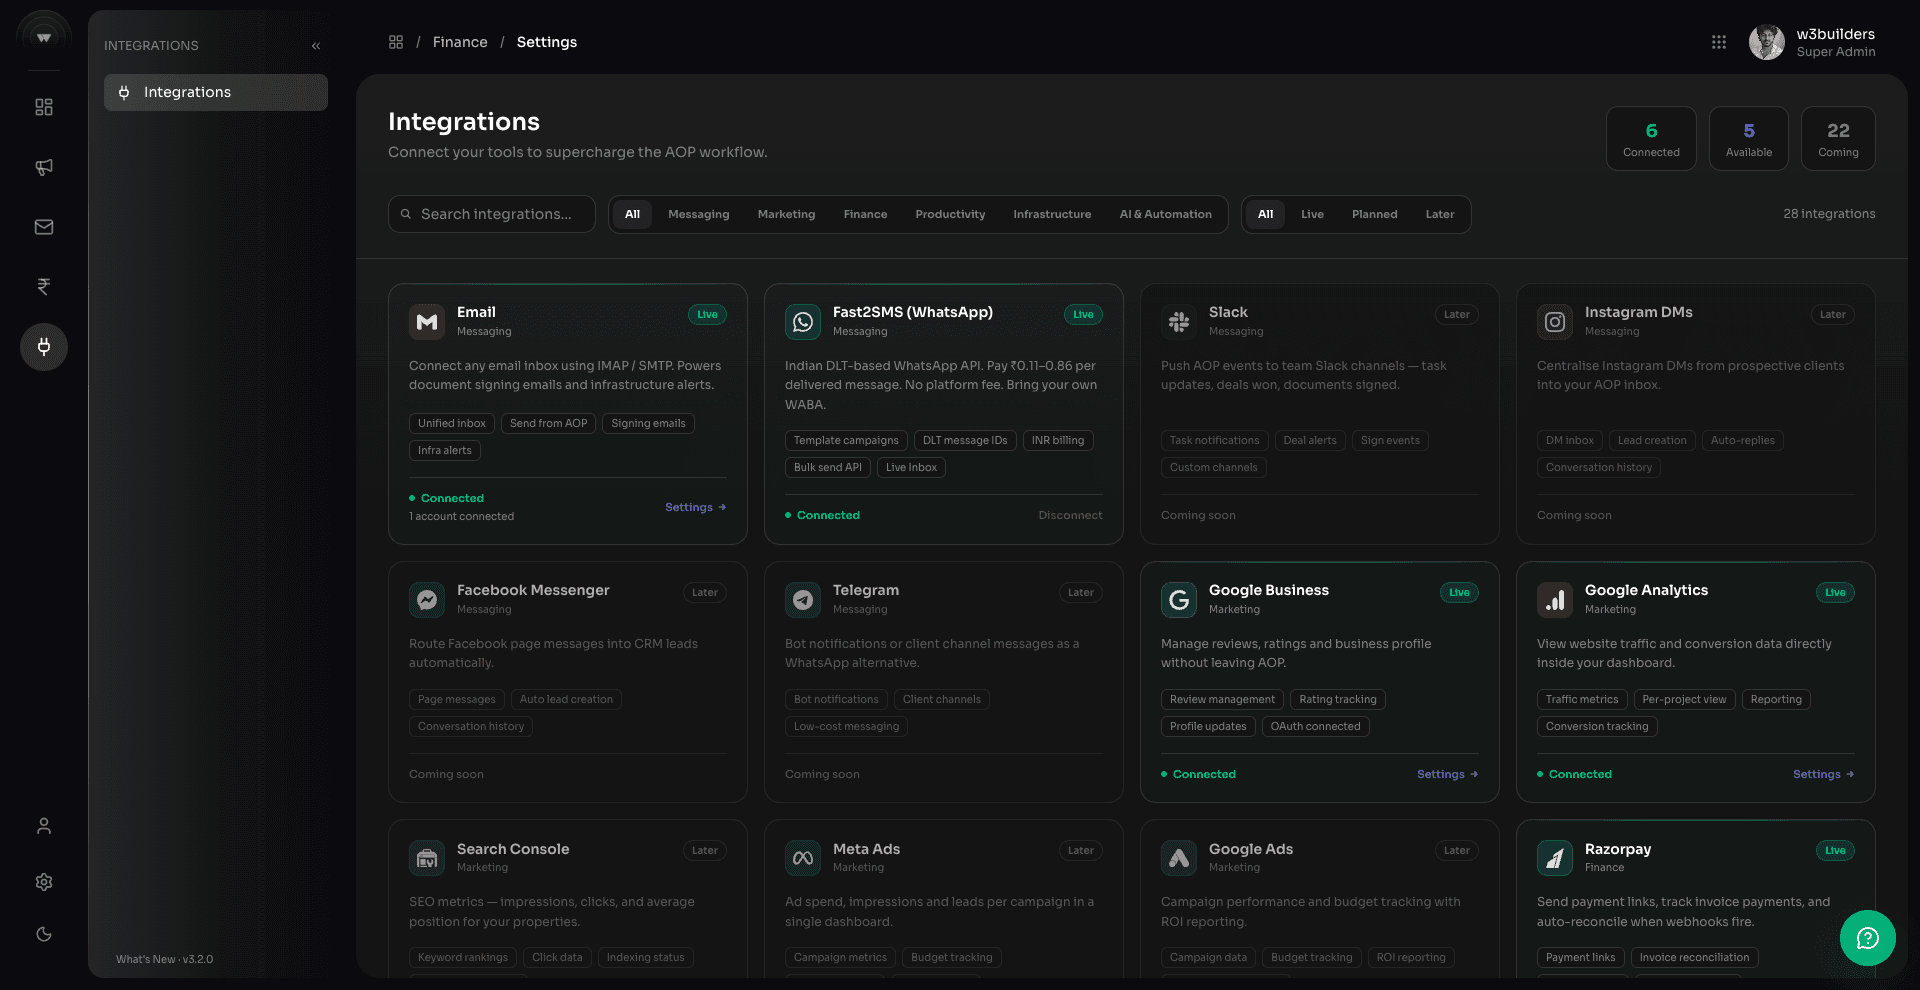Show only Live integrations

(1312, 214)
